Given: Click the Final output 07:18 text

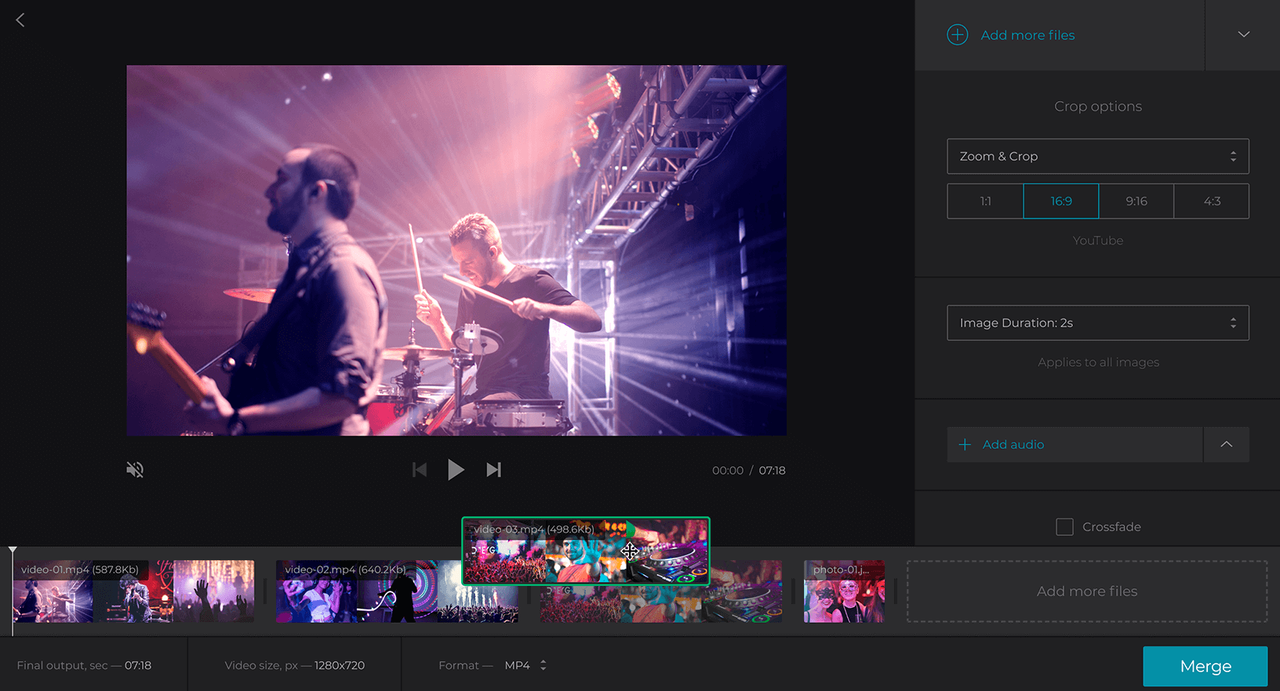Looking at the screenshot, I should (84, 665).
